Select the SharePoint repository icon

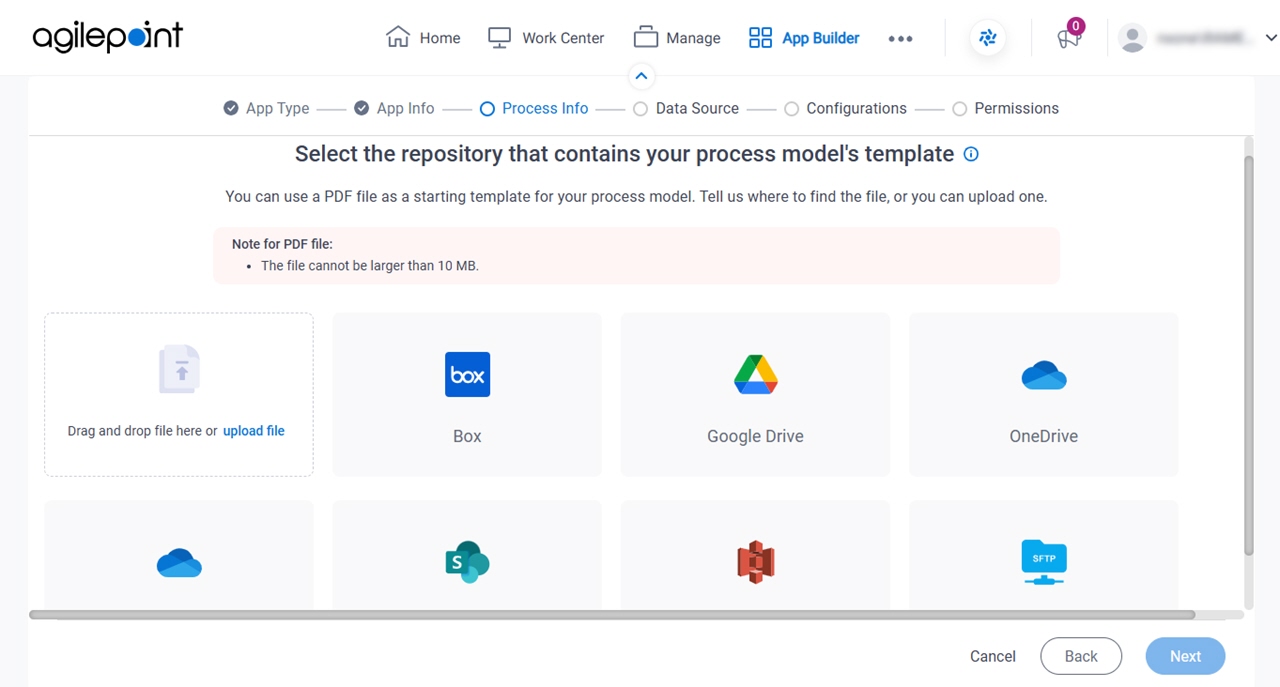tap(467, 562)
